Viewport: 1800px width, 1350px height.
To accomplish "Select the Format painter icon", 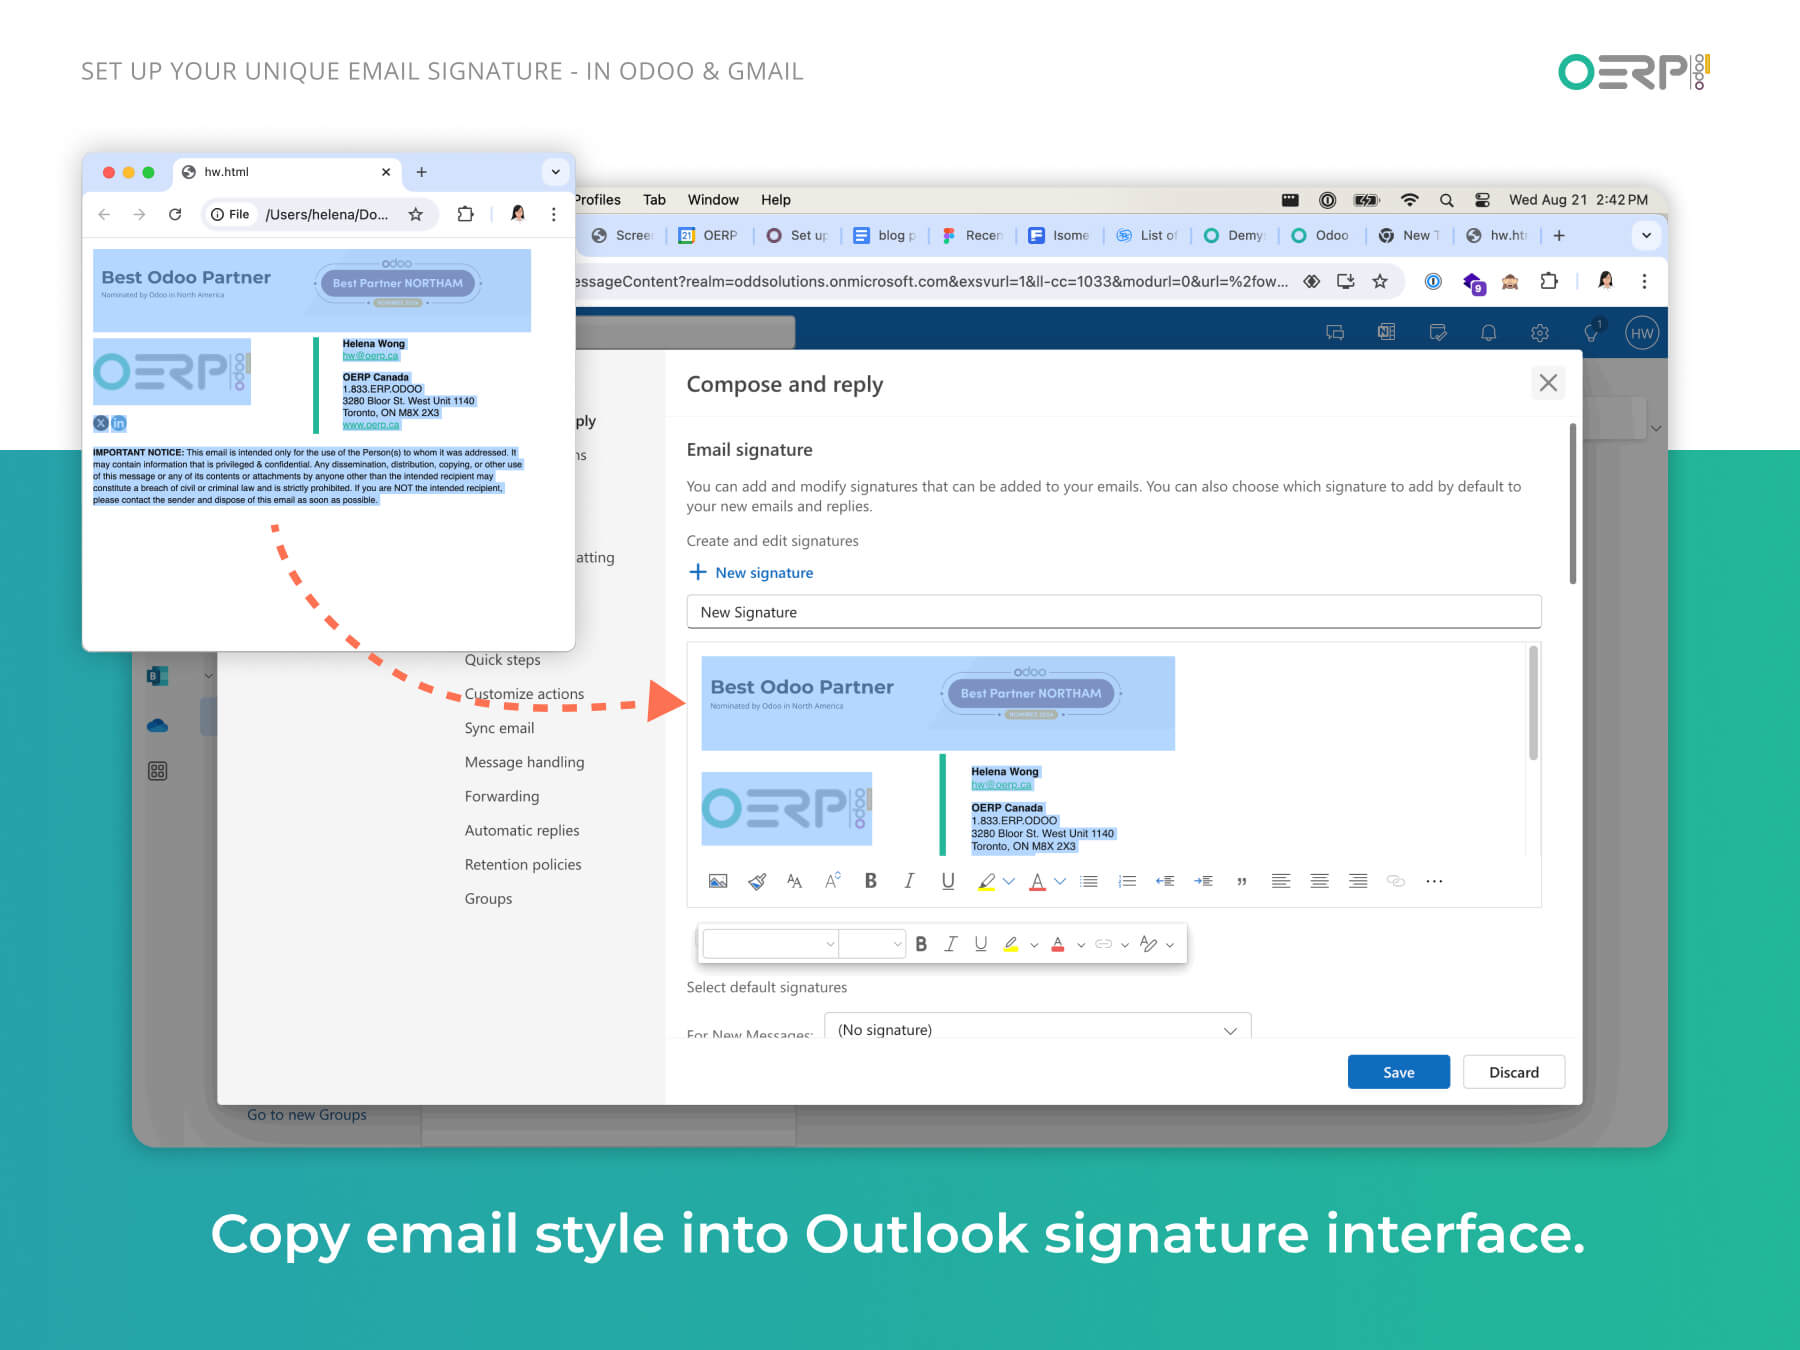I will [756, 881].
